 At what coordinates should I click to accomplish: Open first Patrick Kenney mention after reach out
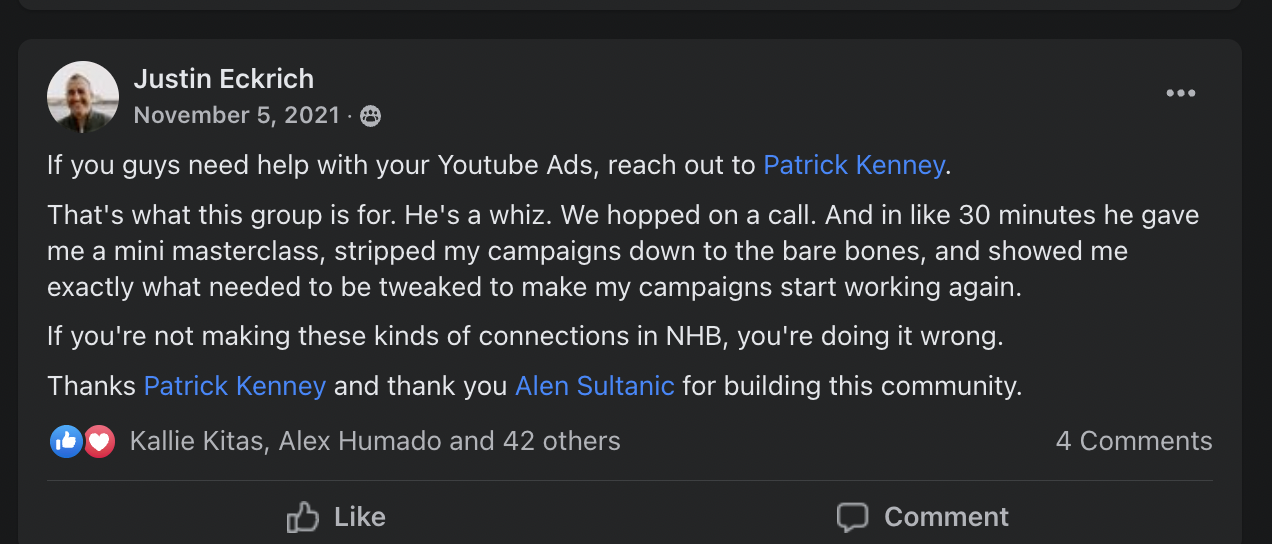tap(853, 165)
